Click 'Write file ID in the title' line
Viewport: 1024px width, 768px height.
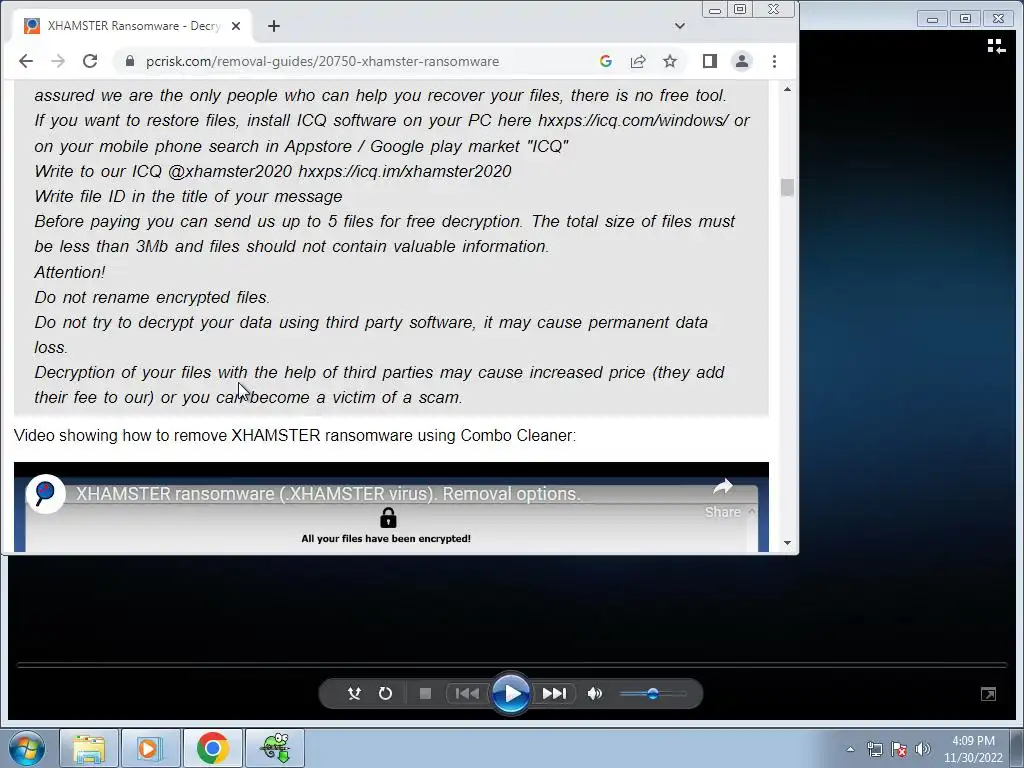188,197
